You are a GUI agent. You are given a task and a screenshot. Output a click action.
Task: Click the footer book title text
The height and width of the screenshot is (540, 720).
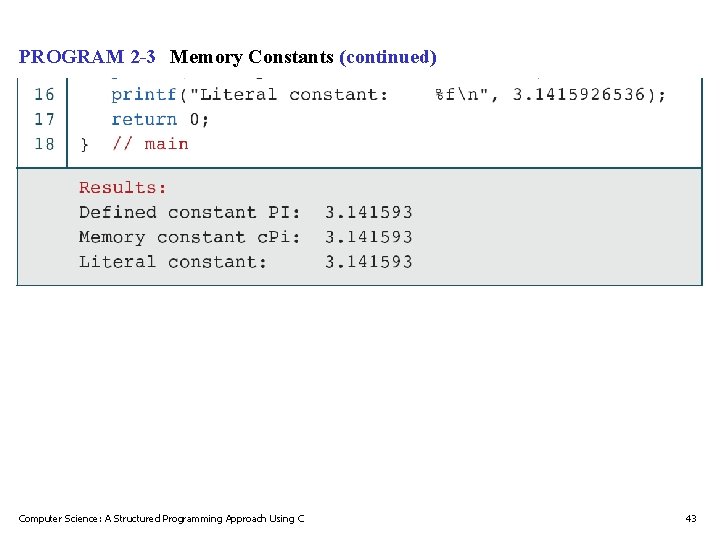tap(161, 519)
